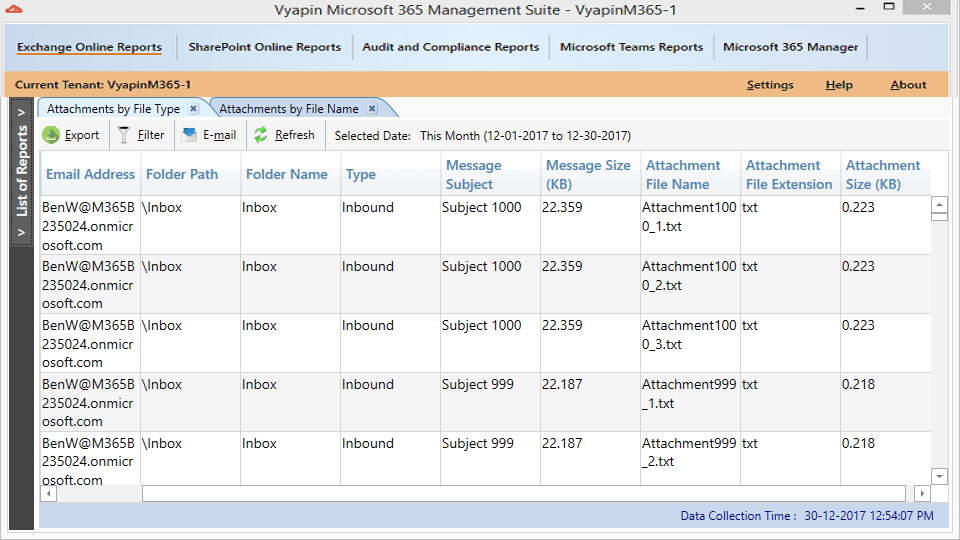Image resolution: width=960 pixels, height=540 pixels.
Task: Open Microsoft 365 Manager section
Action: (x=790, y=47)
